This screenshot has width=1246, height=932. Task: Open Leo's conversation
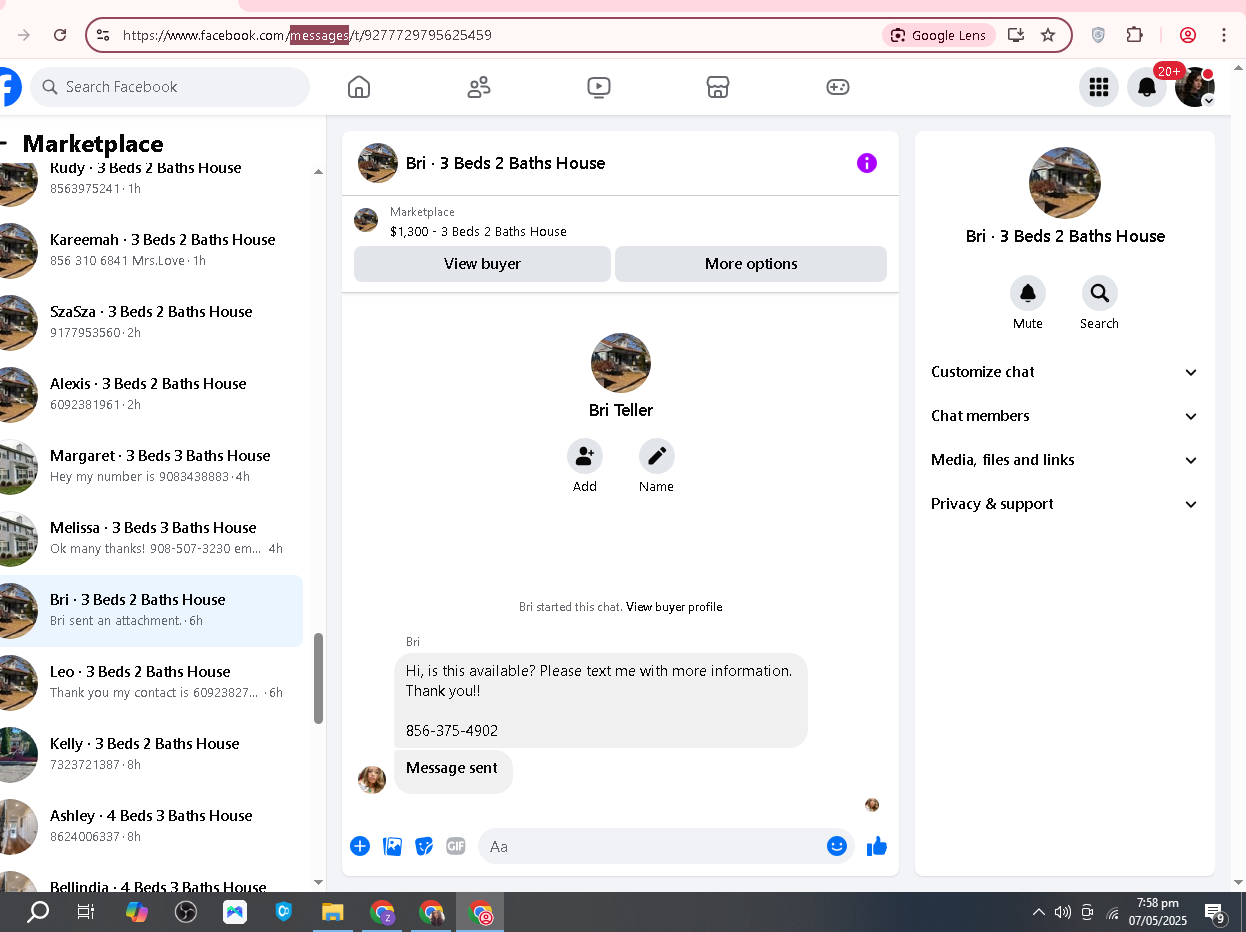click(x=151, y=683)
